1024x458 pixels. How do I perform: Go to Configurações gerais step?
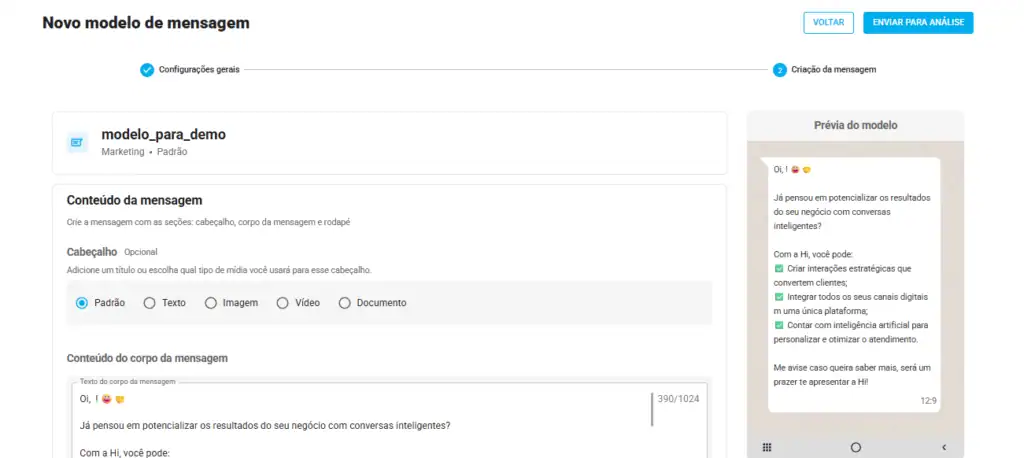[x=199, y=70]
